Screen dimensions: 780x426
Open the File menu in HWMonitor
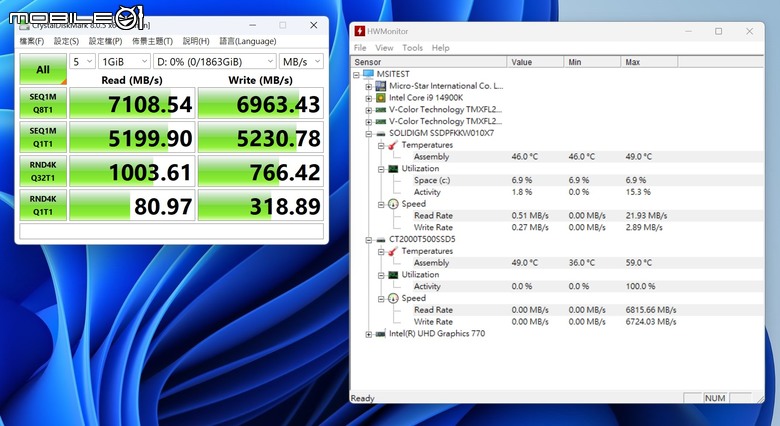(x=360, y=48)
